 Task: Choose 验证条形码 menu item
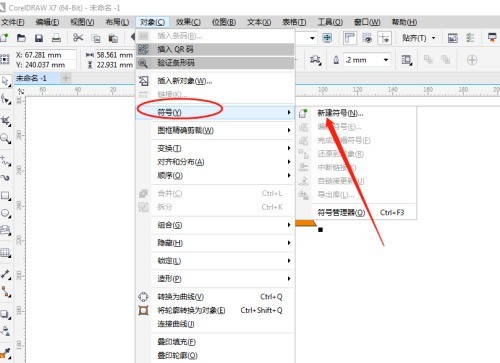click(215, 63)
